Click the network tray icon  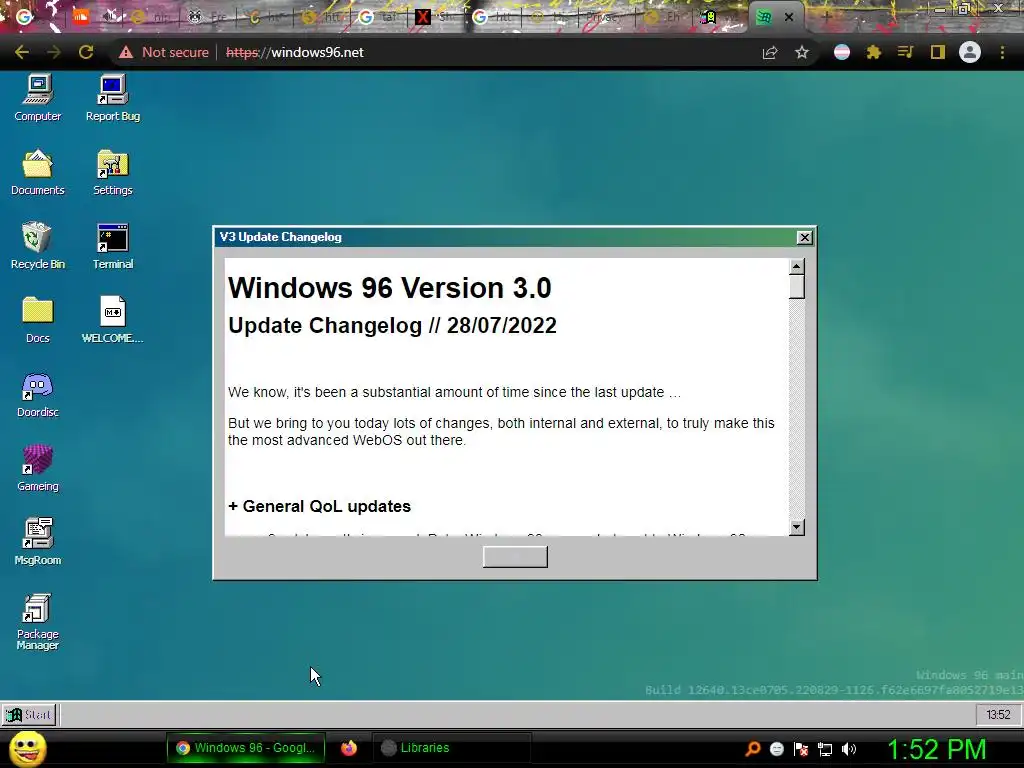825,748
